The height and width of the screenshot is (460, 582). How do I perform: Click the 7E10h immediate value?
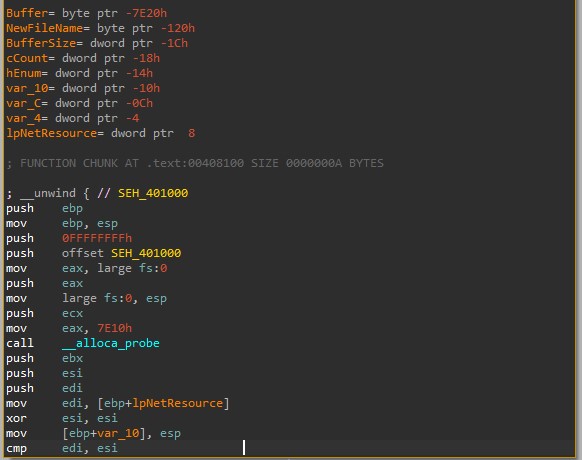tap(114, 328)
